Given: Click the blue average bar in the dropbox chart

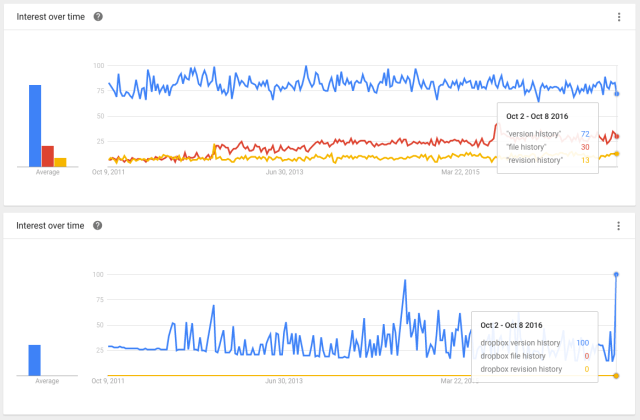Looking at the screenshot, I should 35,360.
